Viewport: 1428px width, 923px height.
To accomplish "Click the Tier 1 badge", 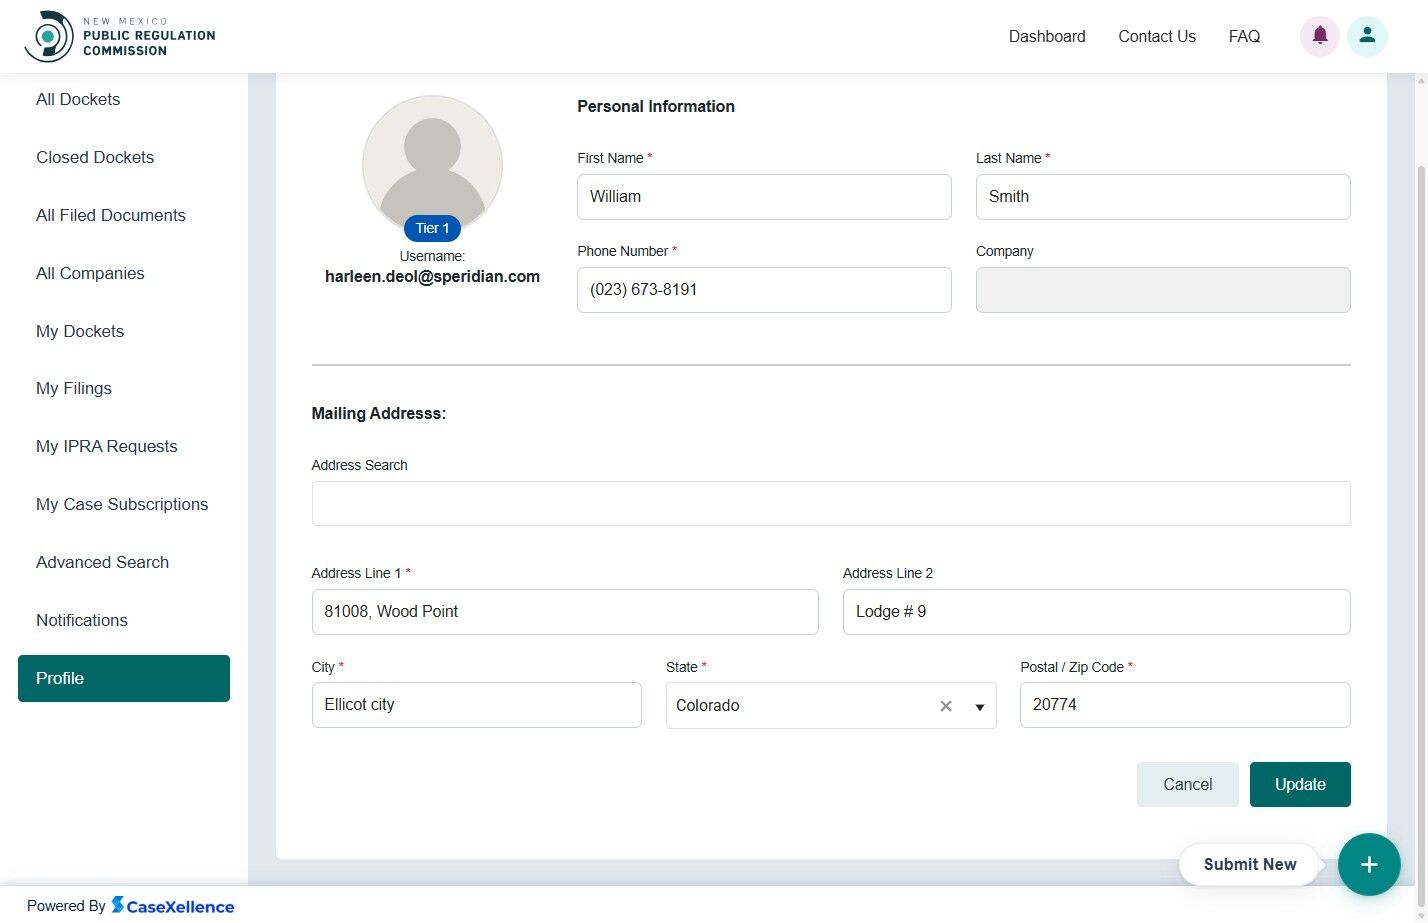I will pos(432,228).
